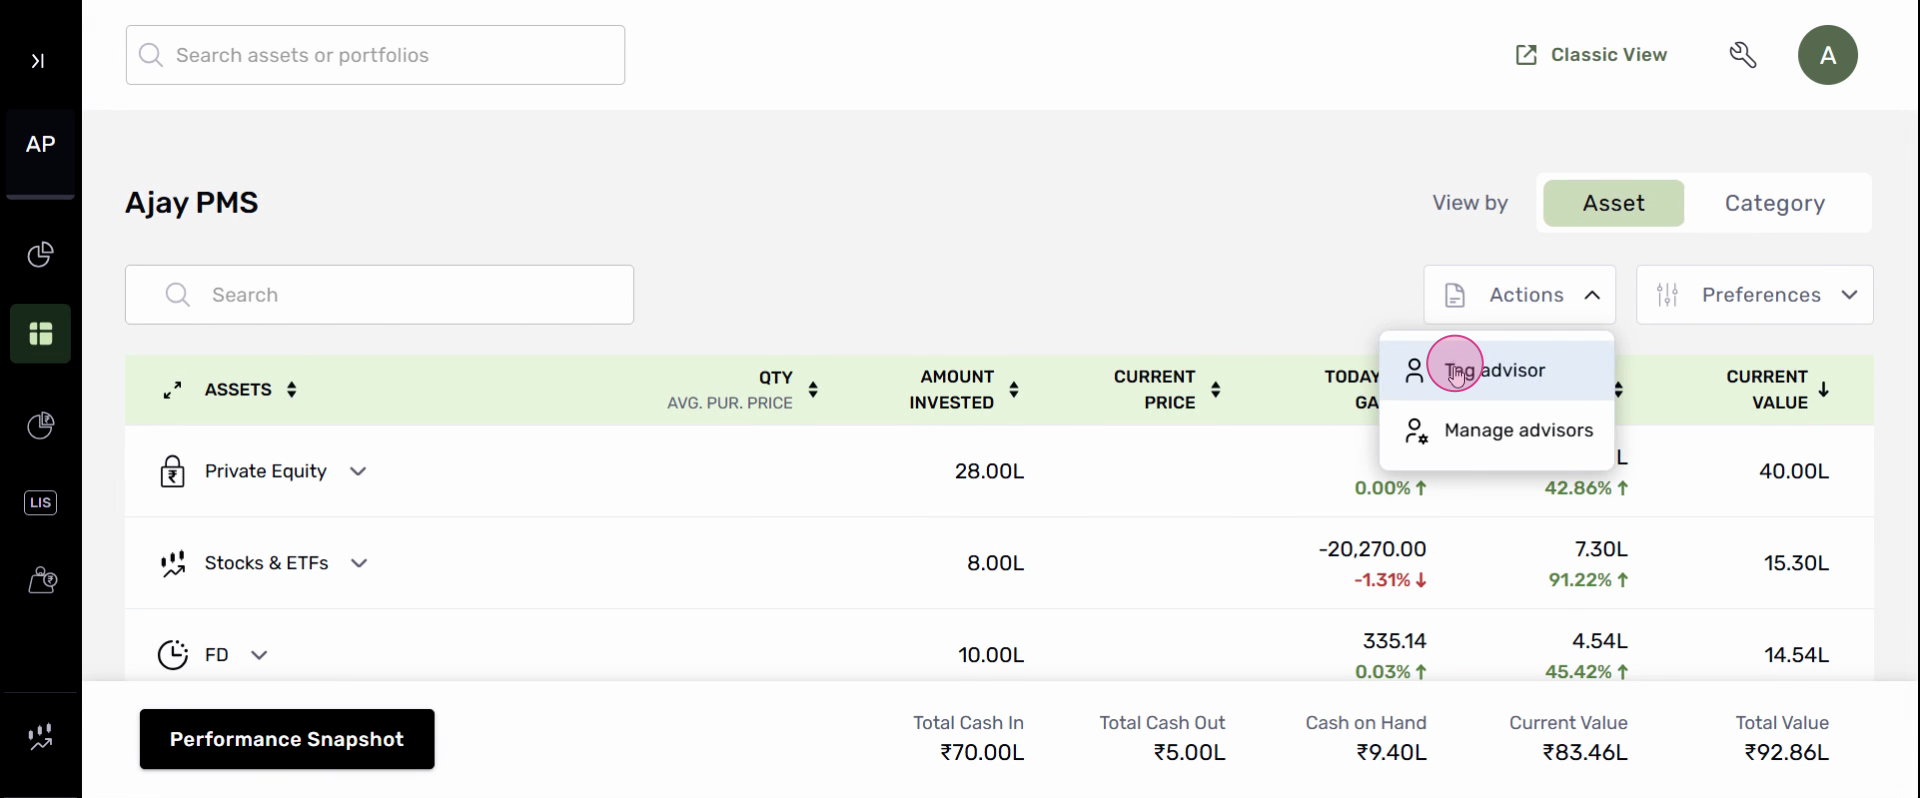This screenshot has width=1920, height=798.
Task: Expand the collapsed sidebar arrow icon
Action: pos(38,61)
